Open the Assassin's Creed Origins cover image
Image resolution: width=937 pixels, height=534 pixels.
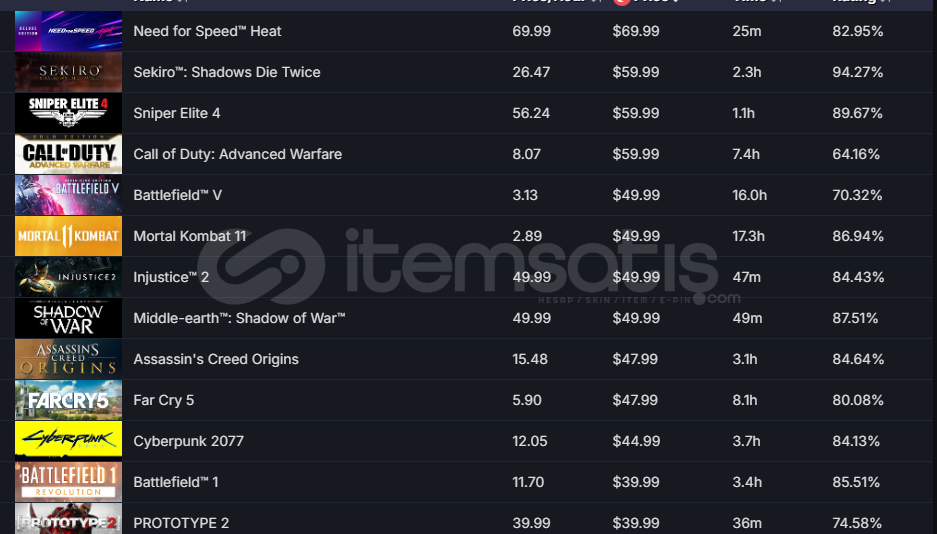(68, 359)
